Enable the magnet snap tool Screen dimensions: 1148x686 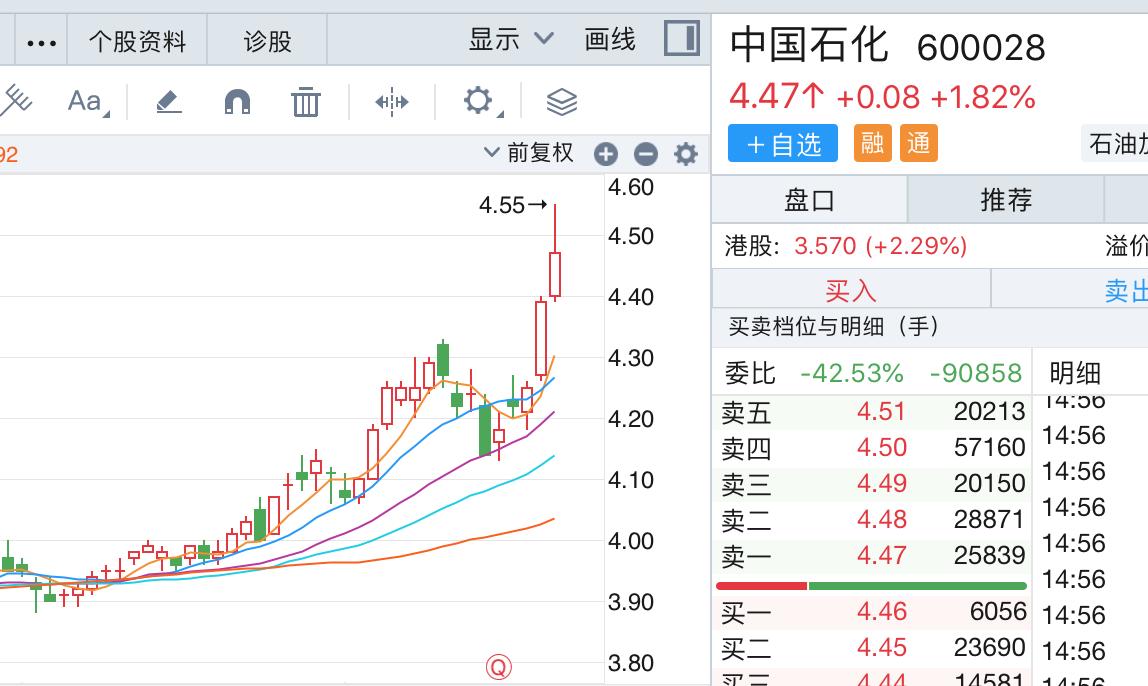click(237, 101)
